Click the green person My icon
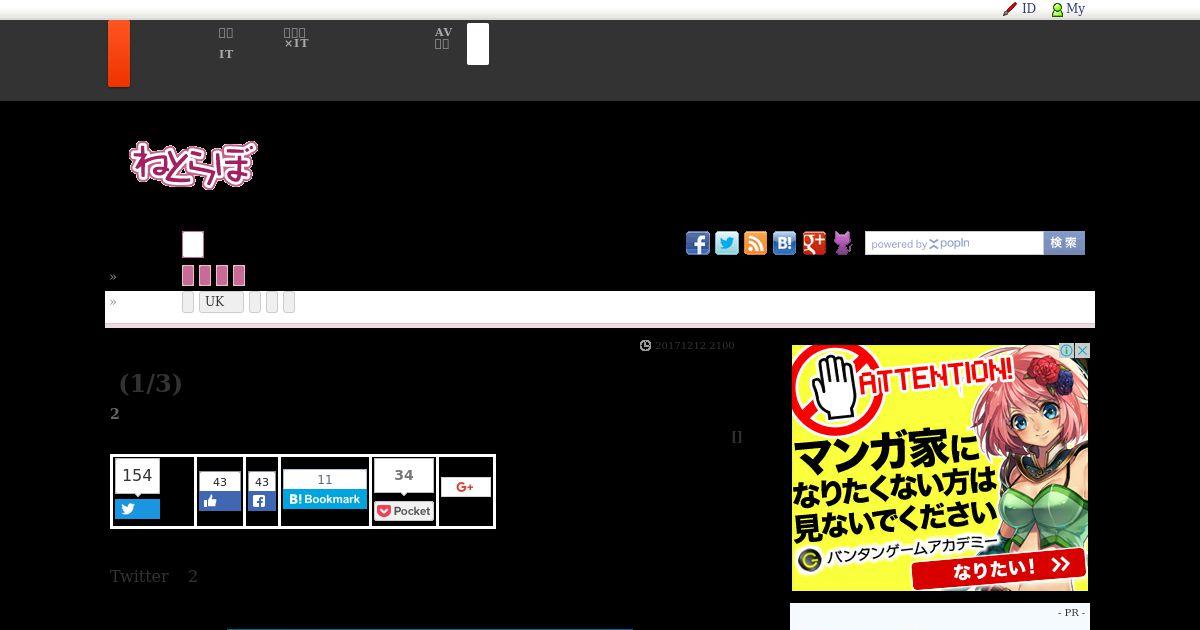This screenshot has width=1200, height=630. click(1057, 9)
